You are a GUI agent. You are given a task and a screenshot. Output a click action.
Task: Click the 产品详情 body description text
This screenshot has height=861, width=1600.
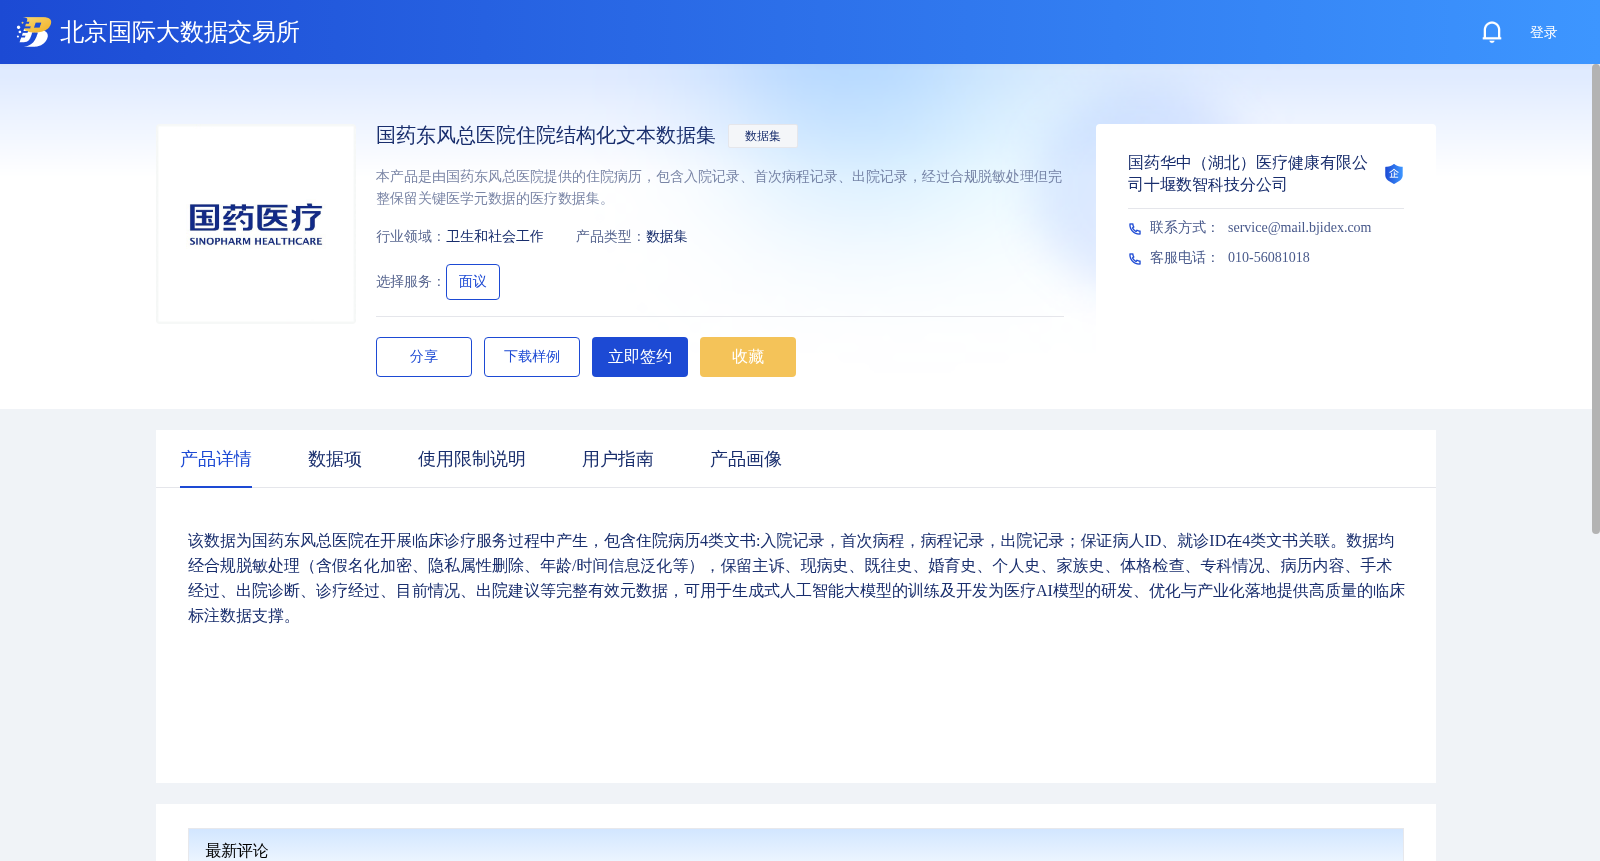tap(796, 578)
